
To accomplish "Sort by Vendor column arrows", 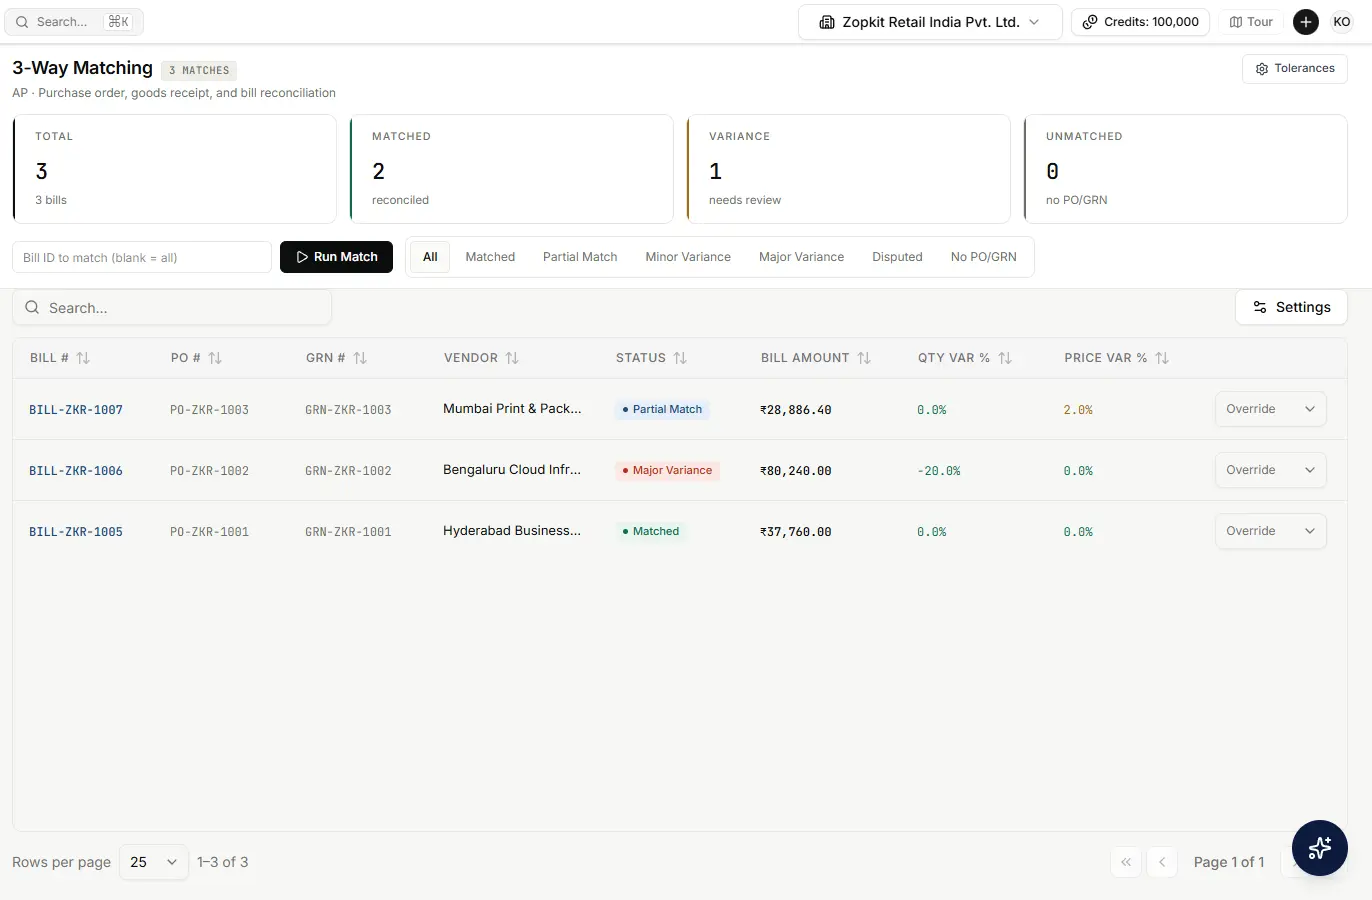I will click(x=512, y=358).
